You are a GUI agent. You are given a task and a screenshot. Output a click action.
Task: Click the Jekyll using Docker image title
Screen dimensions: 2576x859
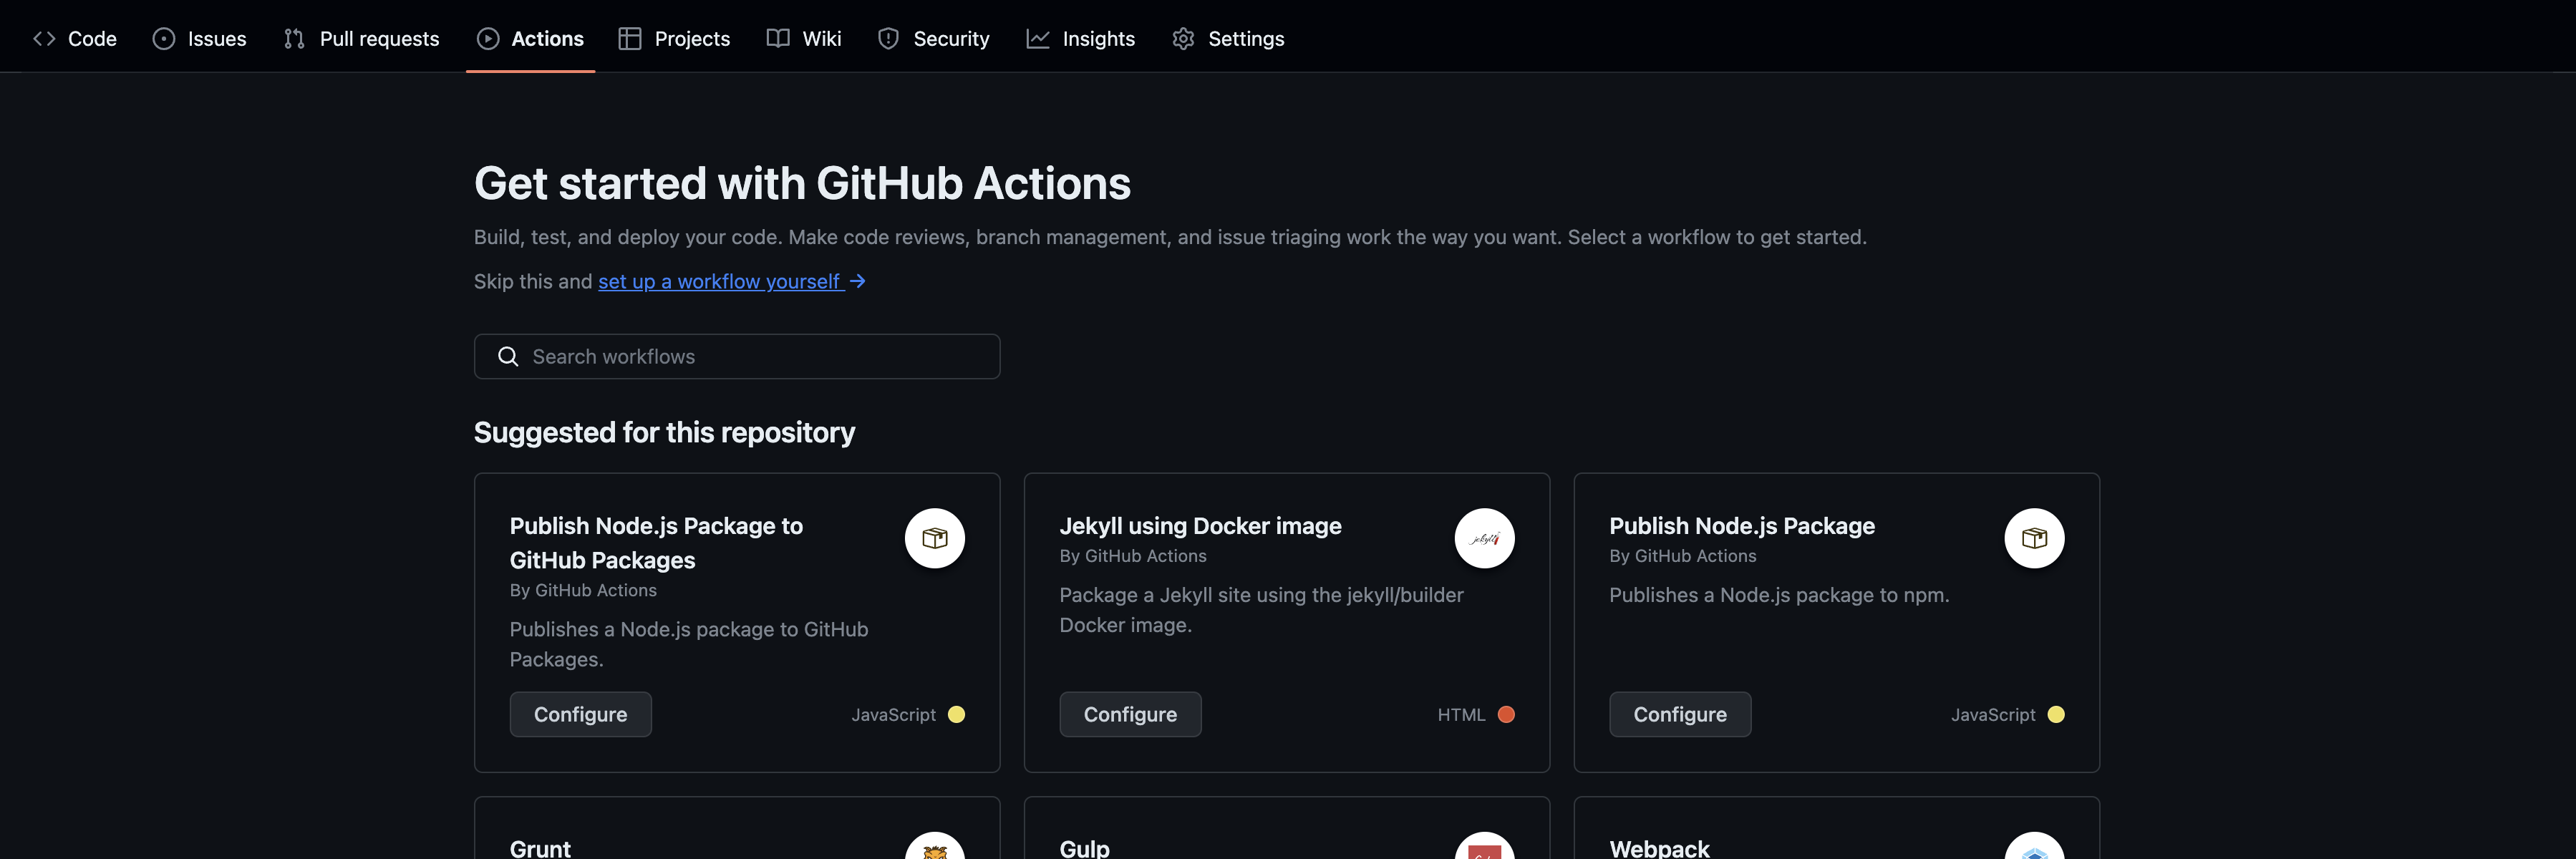[x=1200, y=526]
